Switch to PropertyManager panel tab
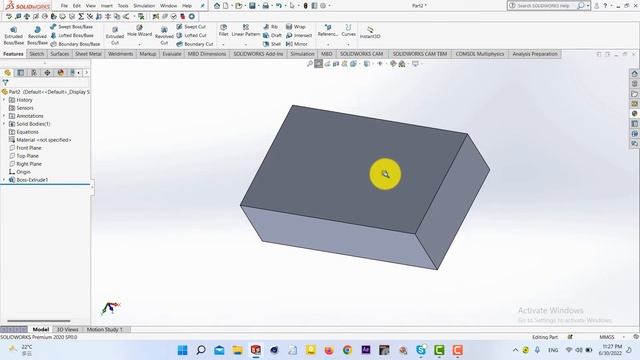 pyautogui.click(x=20, y=73)
